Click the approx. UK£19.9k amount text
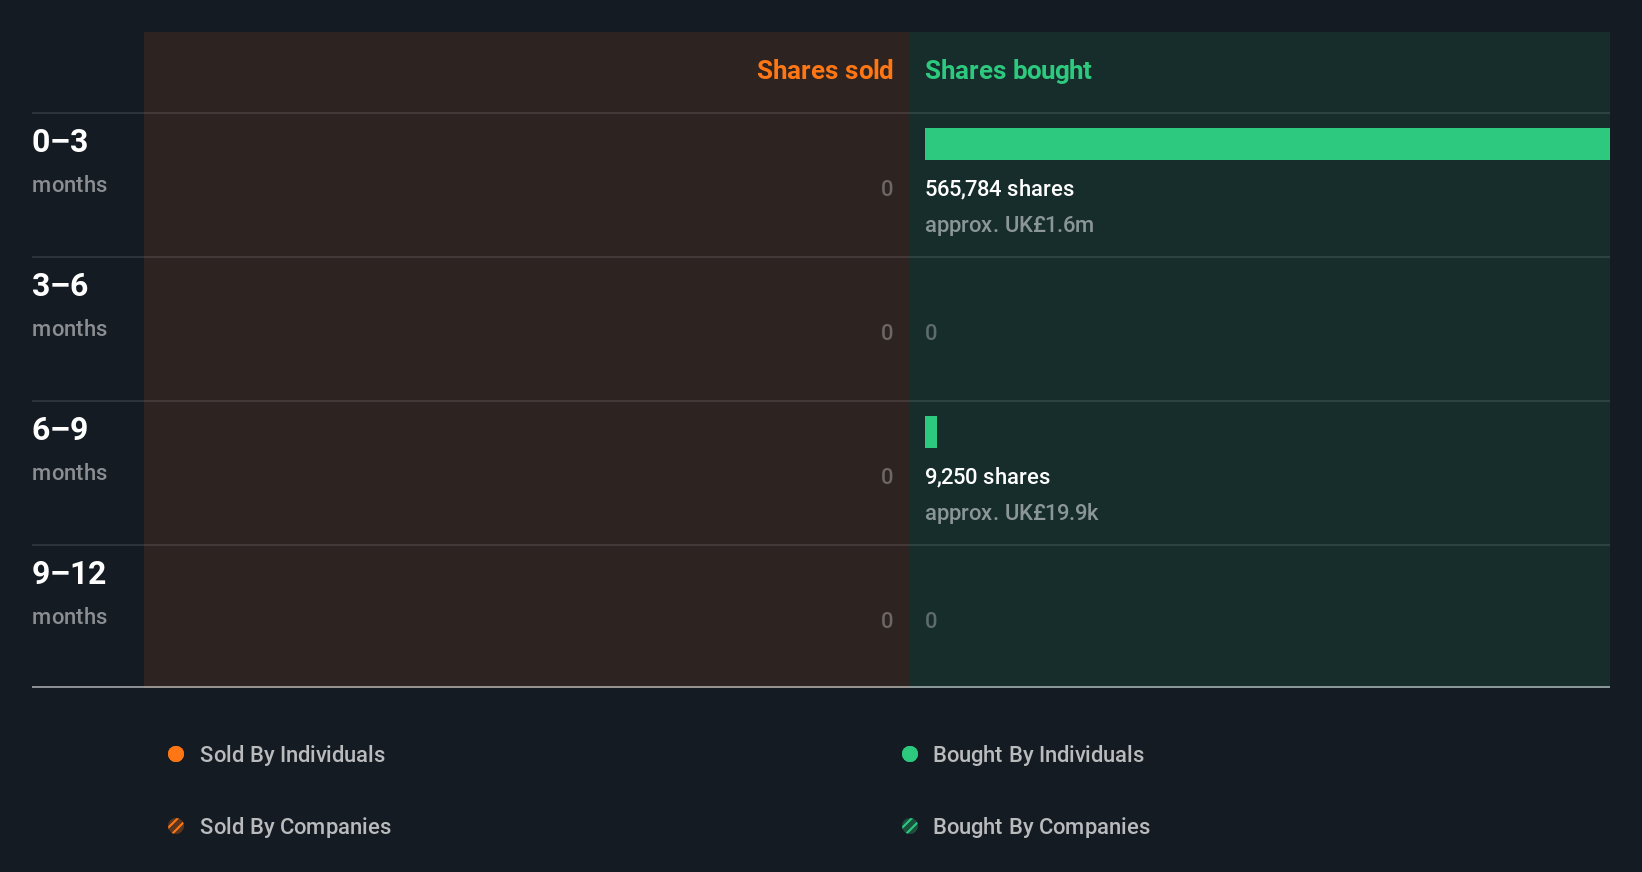Image resolution: width=1642 pixels, height=872 pixels. coord(1011,512)
